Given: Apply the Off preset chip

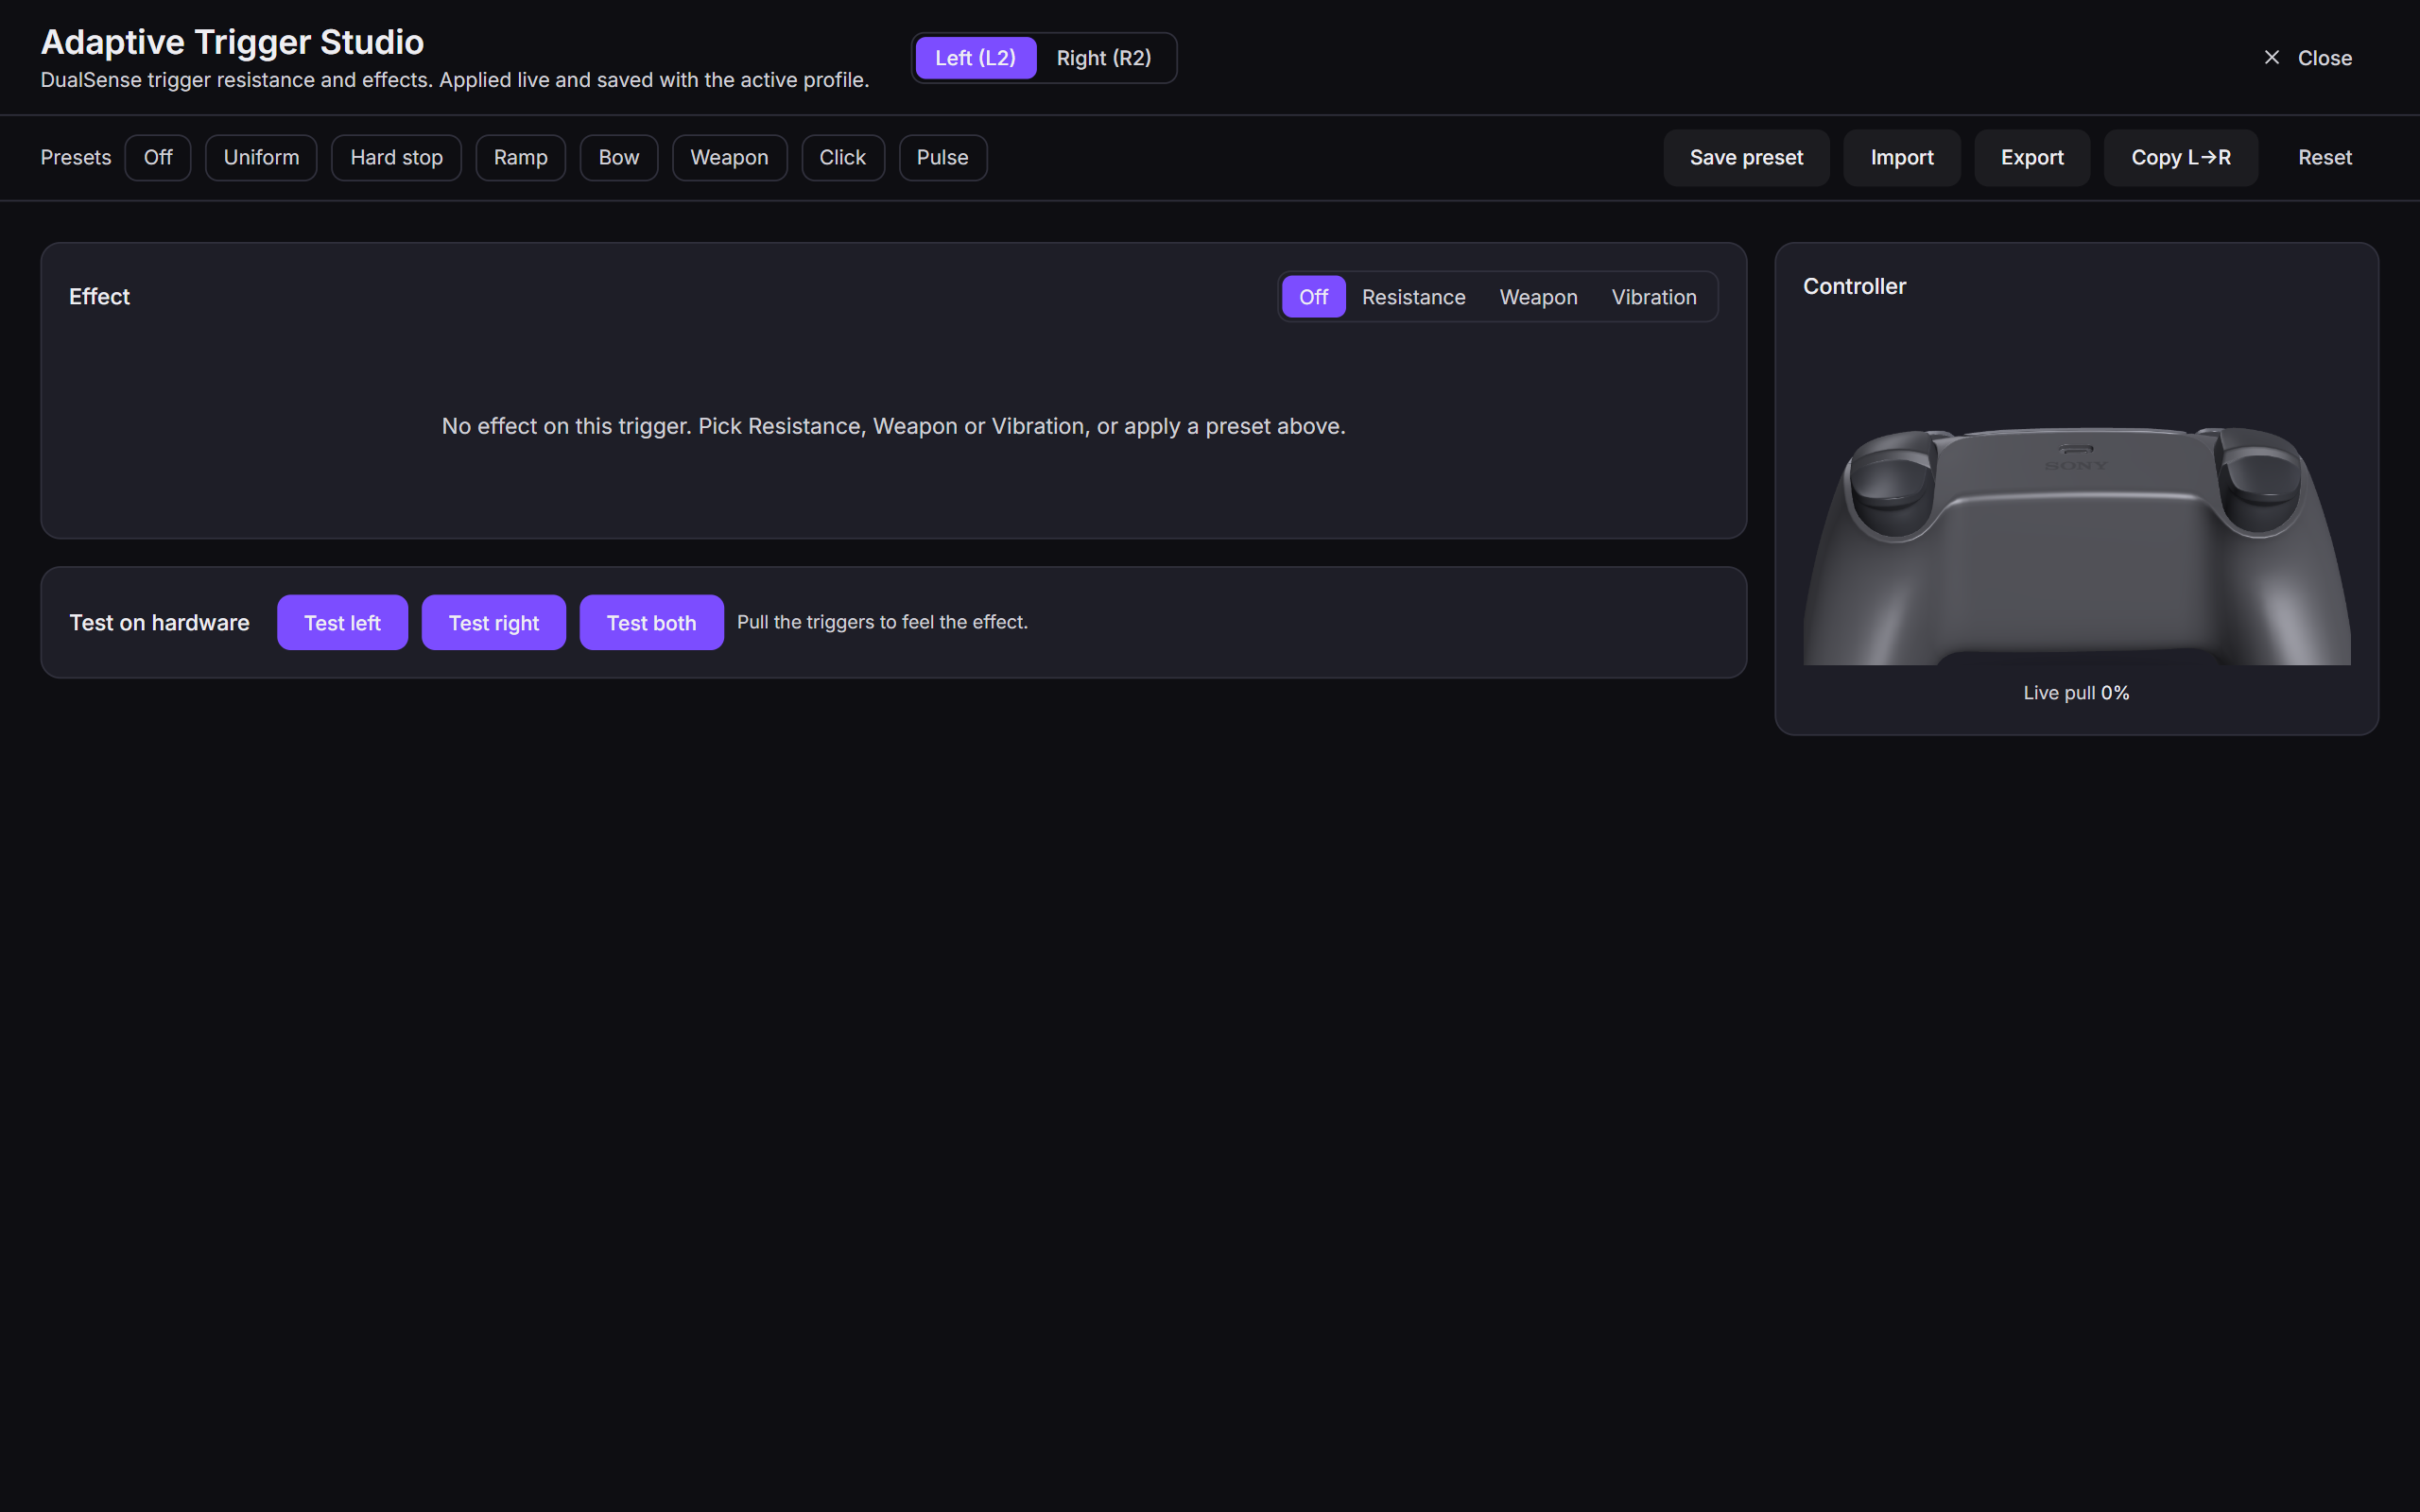Looking at the screenshot, I should pos(158,158).
